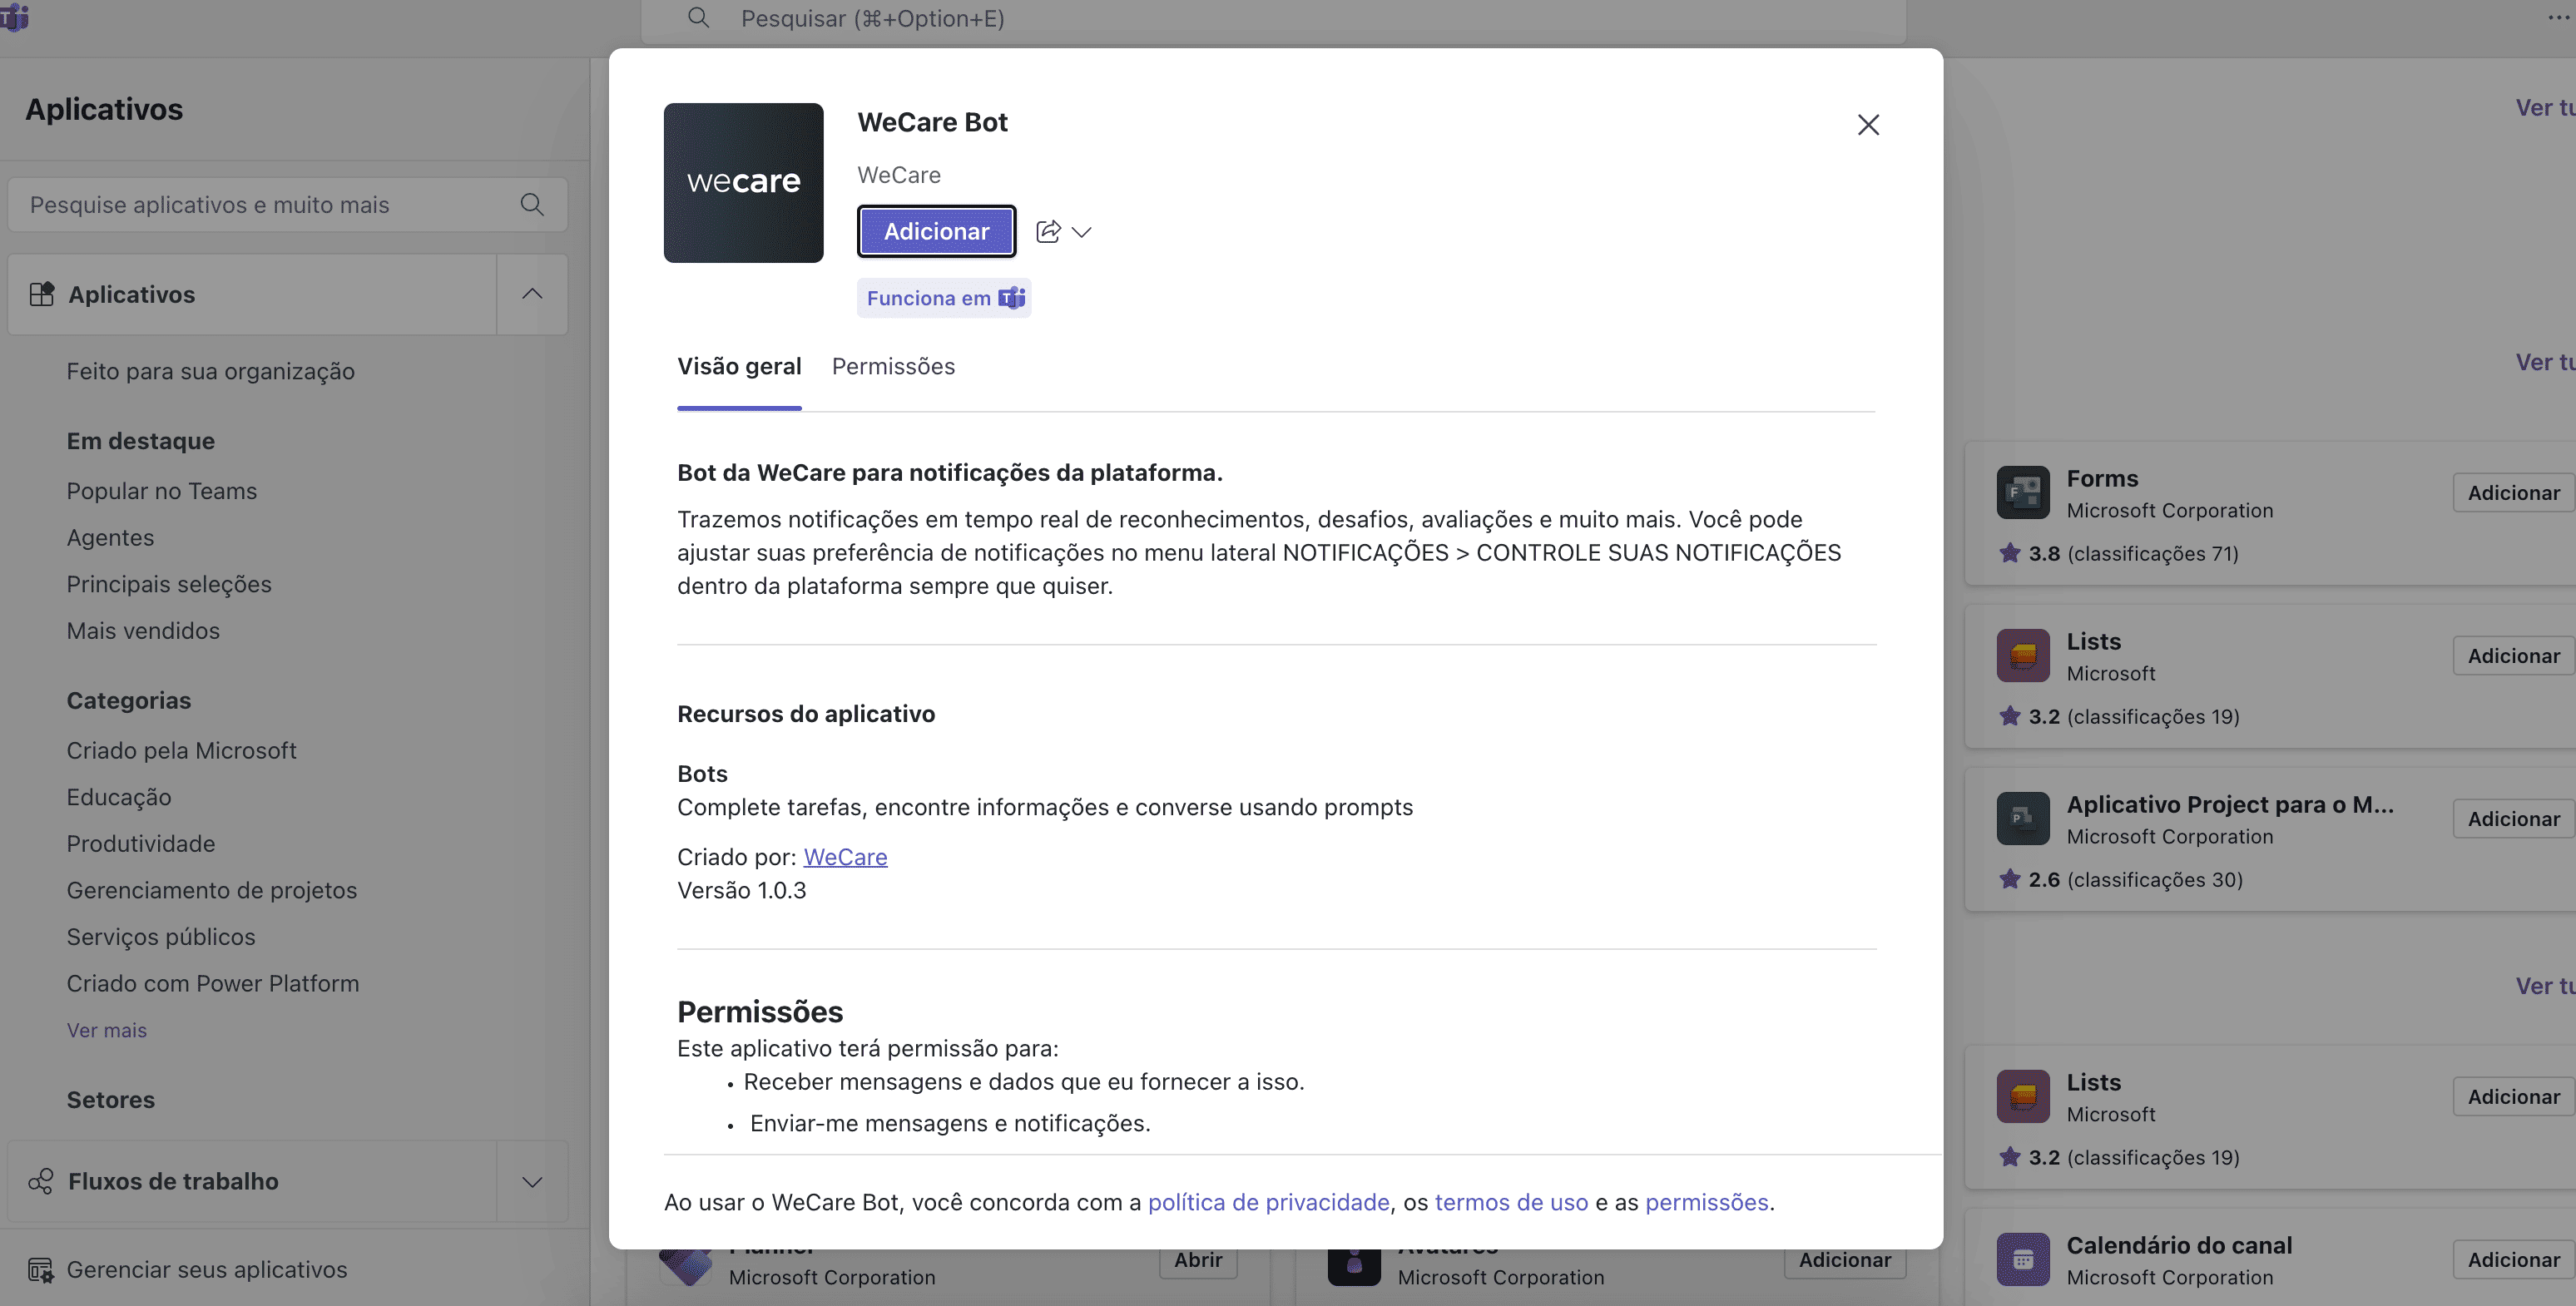The image size is (2576, 1306).
Task: Click the Calendário do canal app icon
Action: (x=2022, y=1260)
